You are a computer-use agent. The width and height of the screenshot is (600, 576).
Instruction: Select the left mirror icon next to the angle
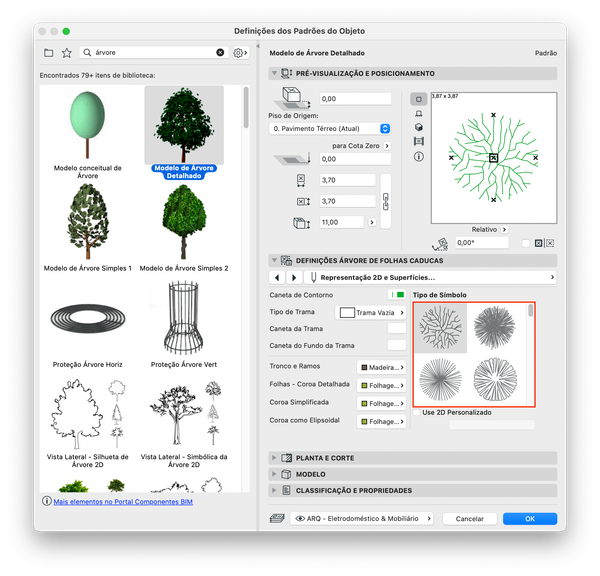click(538, 243)
